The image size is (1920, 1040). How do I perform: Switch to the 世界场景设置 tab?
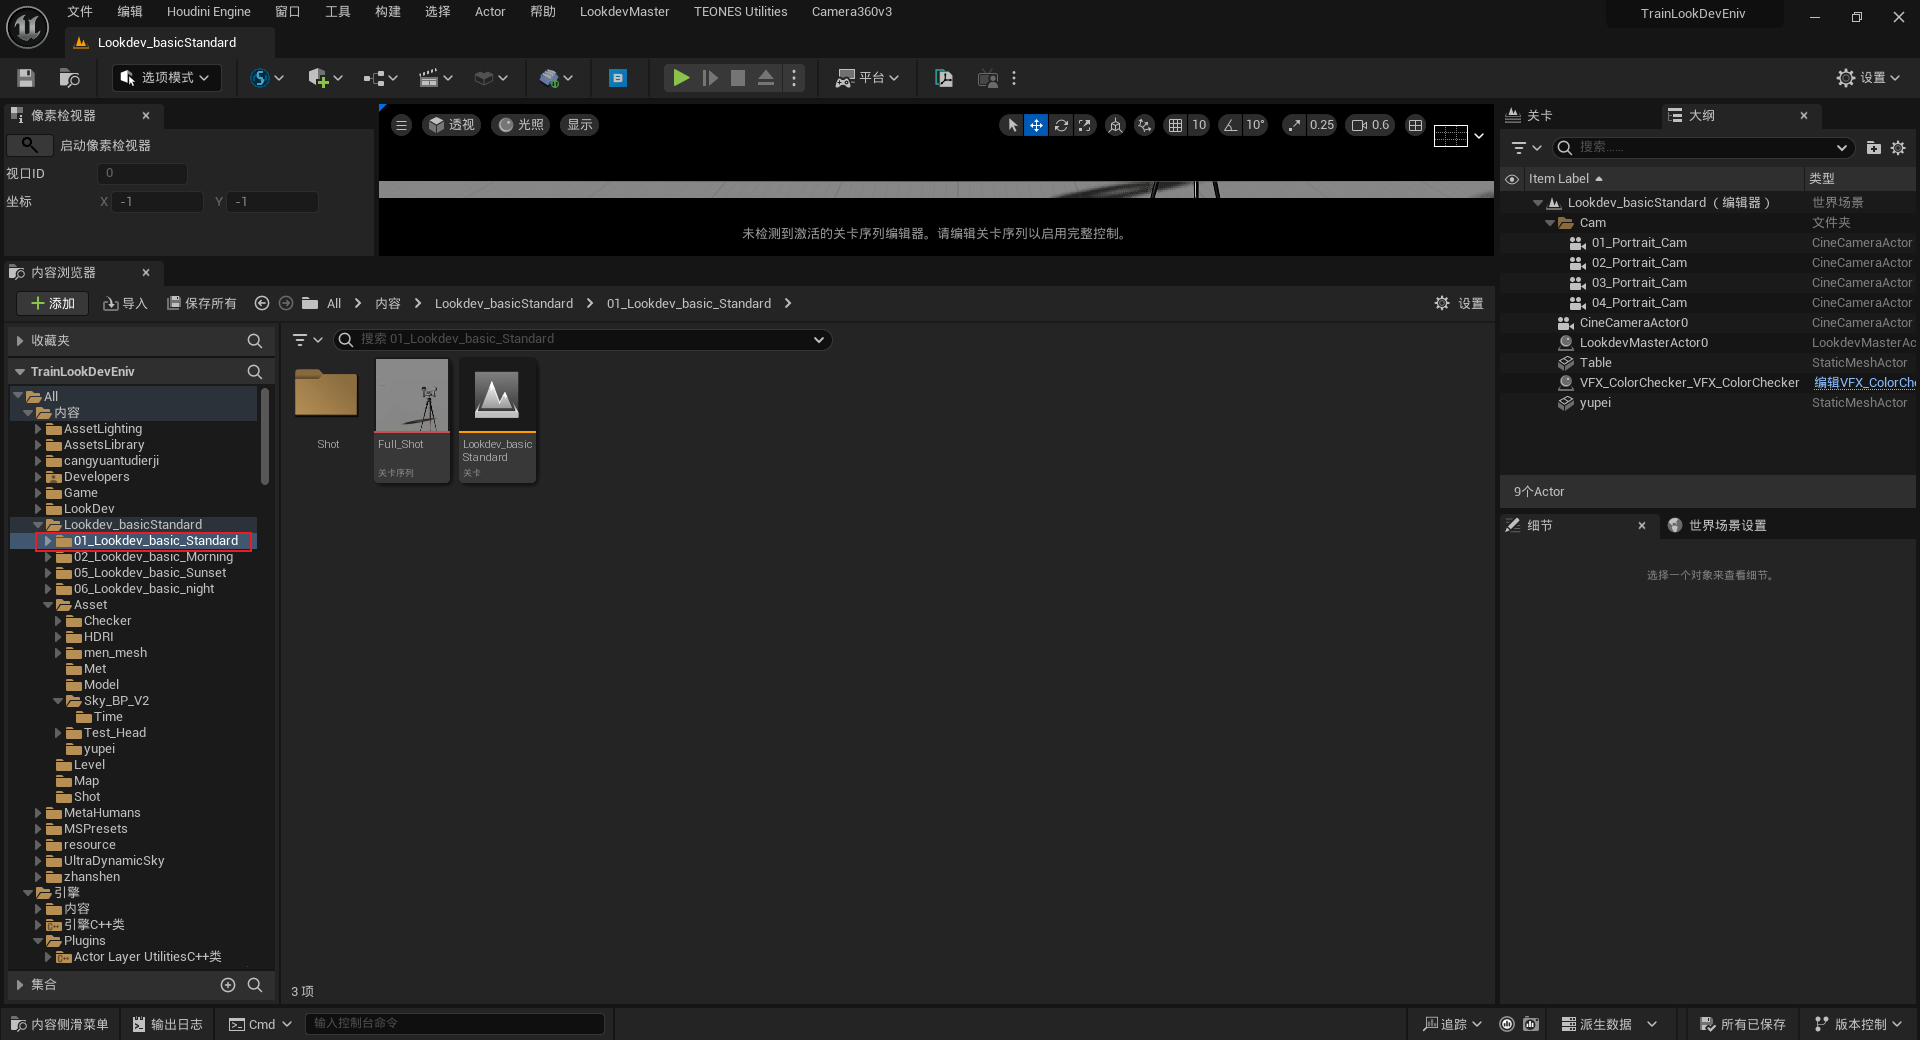click(1726, 526)
